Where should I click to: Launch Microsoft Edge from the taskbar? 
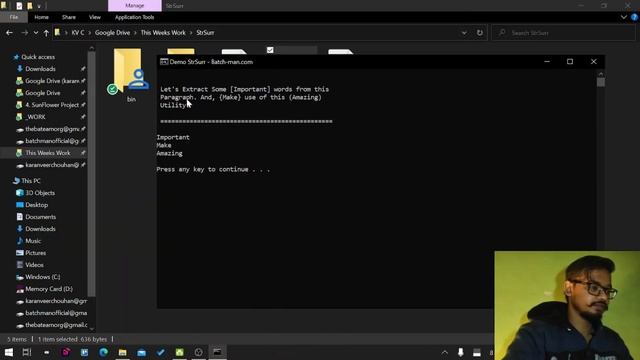[103, 352]
